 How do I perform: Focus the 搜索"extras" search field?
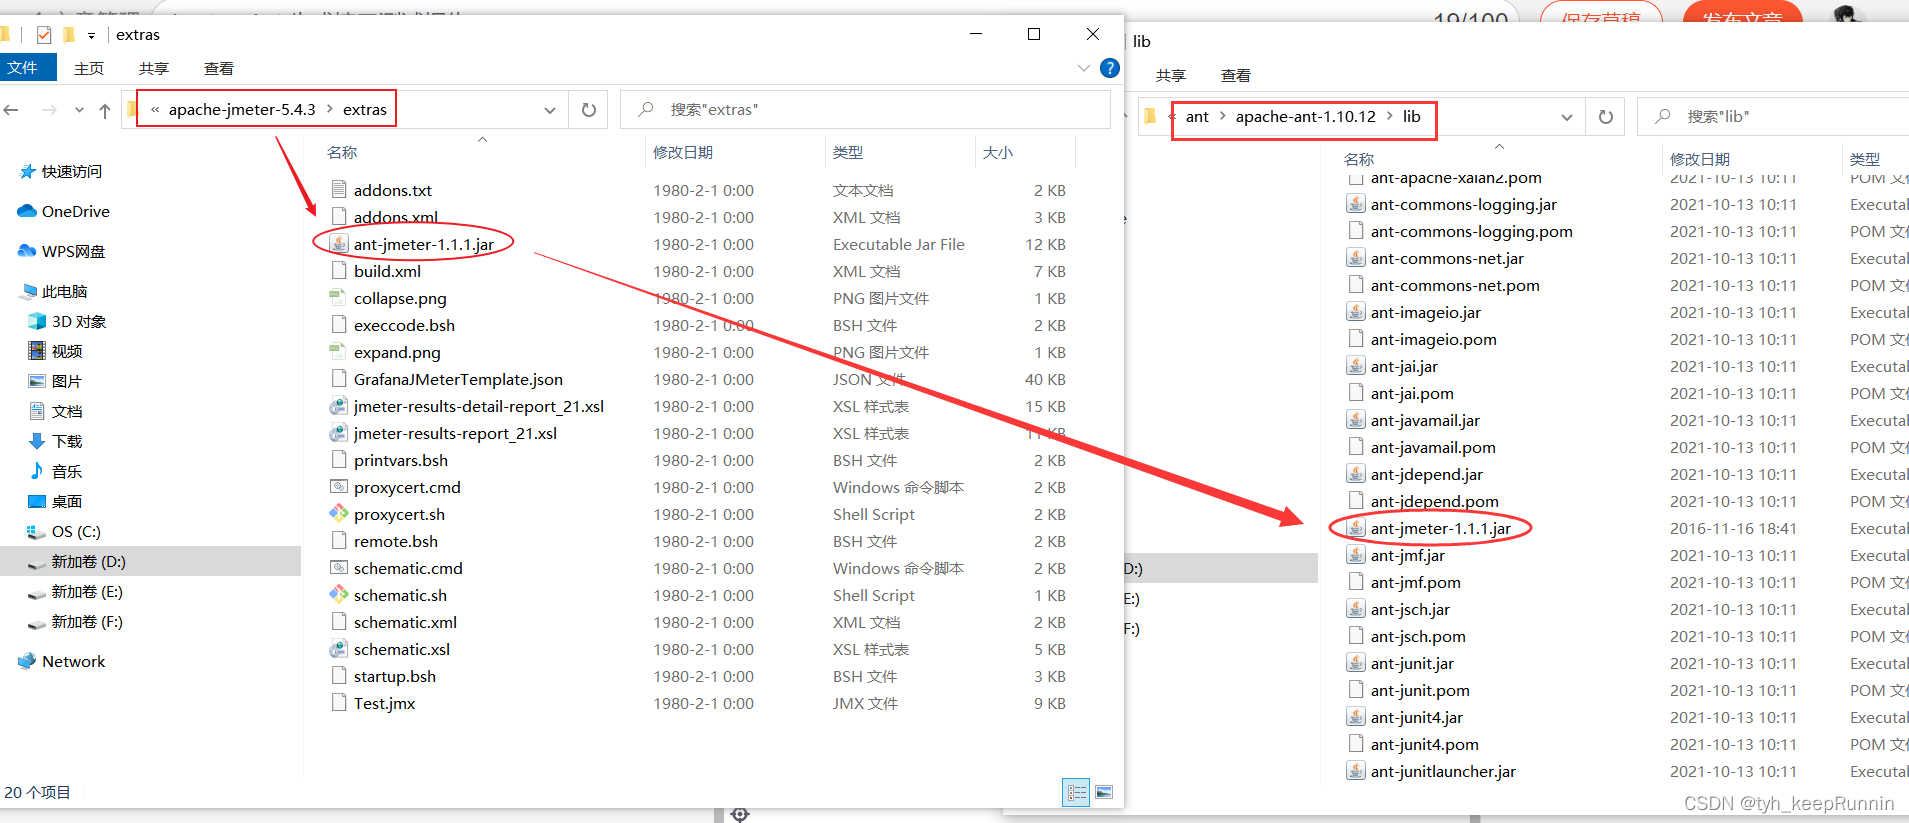click(x=865, y=109)
